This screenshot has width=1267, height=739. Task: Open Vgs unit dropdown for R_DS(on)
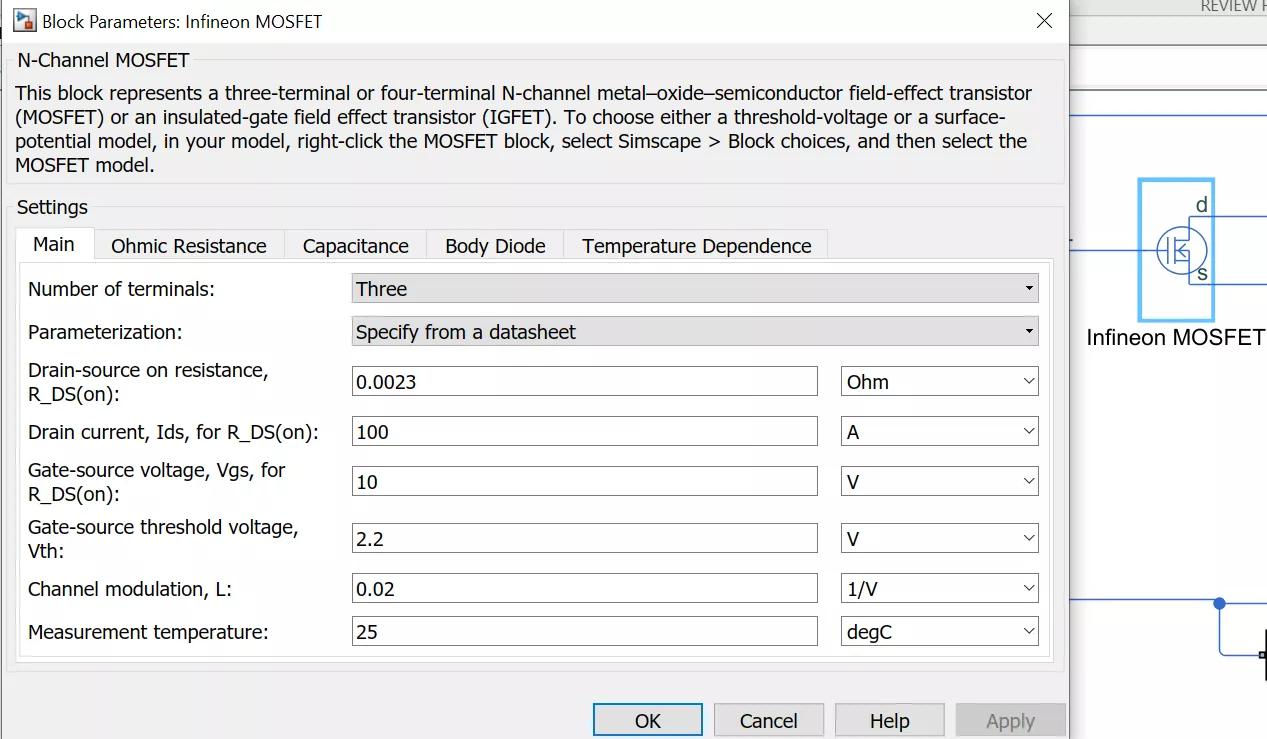939,481
